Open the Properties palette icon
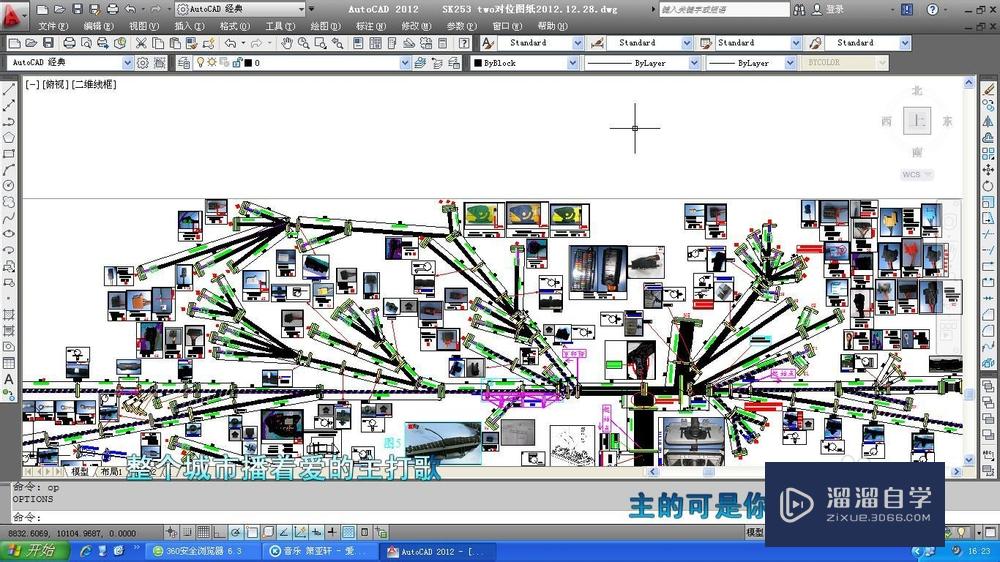 coord(358,43)
